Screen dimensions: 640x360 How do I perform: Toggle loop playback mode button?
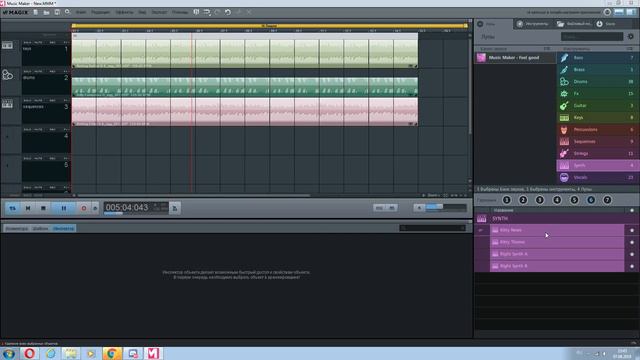[x=13, y=208]
